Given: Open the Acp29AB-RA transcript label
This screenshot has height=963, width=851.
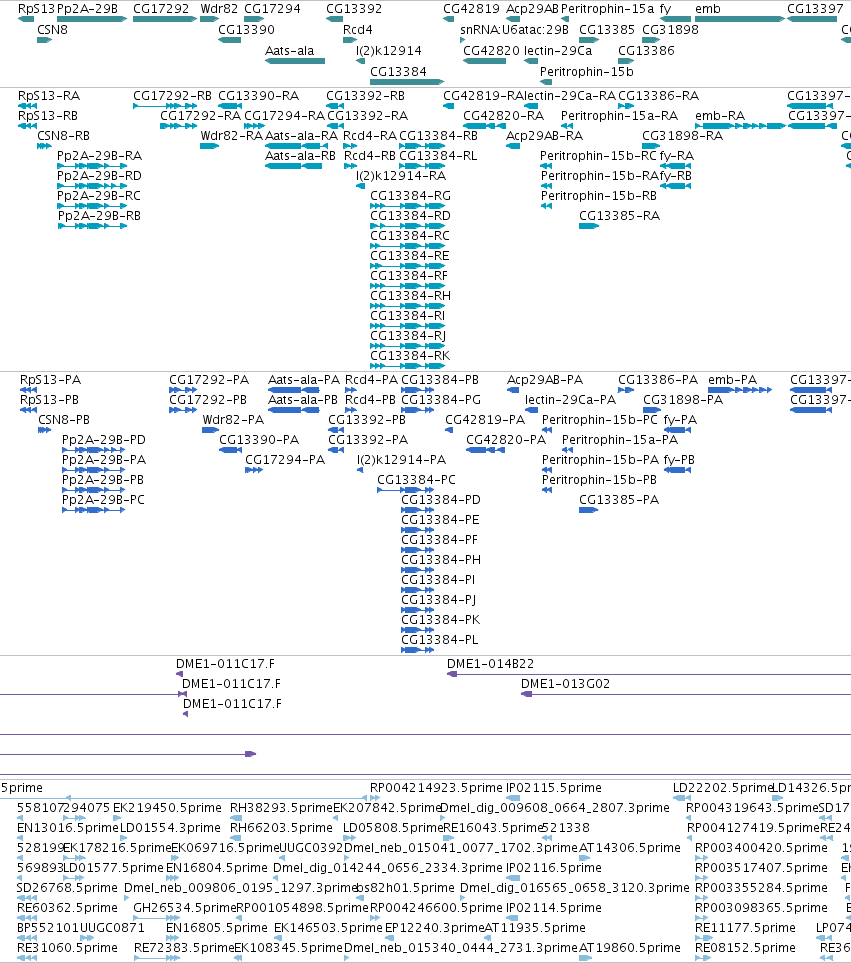Looking at the screenshot, I should (545, 136).
